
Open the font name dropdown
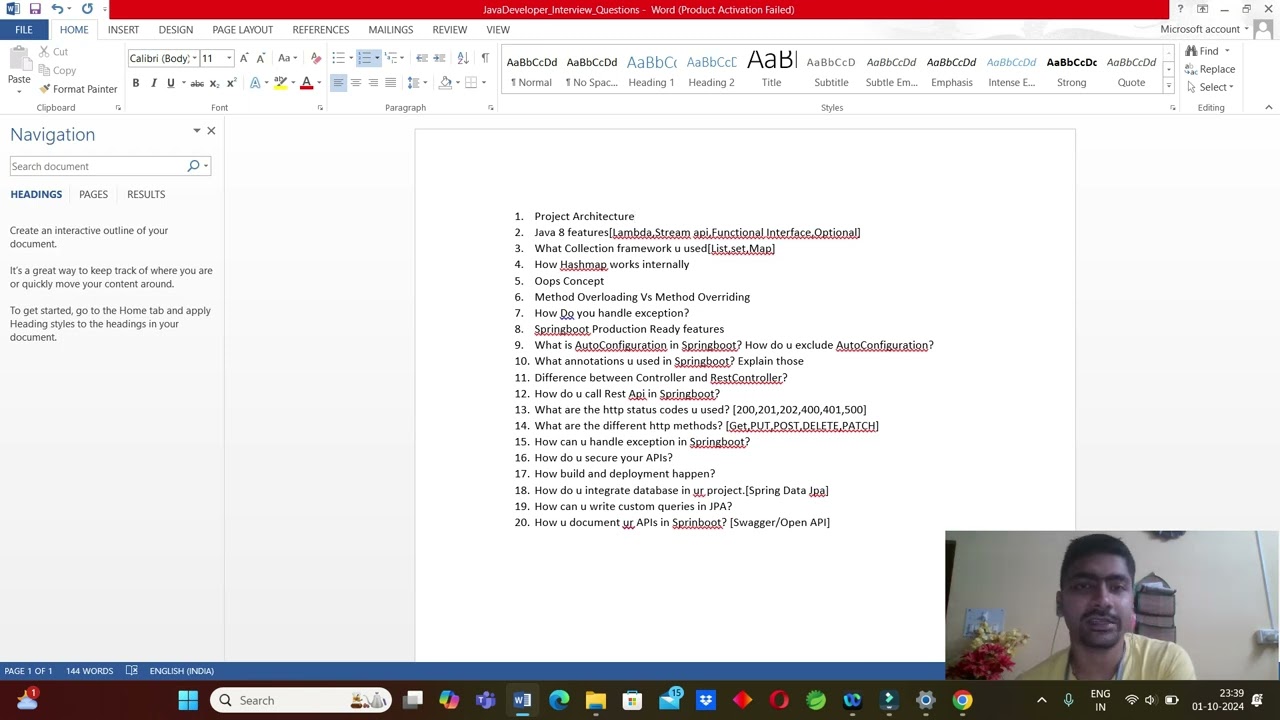tap(194, 58)
